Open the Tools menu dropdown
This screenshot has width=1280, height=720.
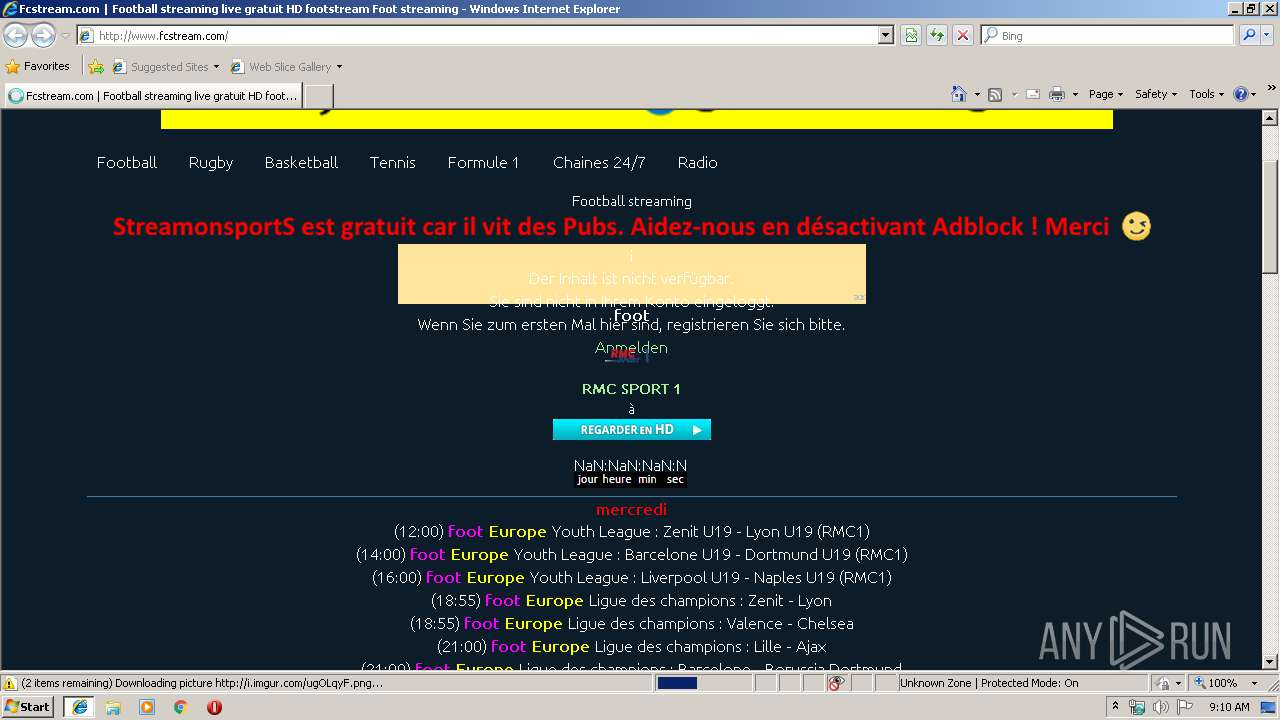click(1207, 94)
